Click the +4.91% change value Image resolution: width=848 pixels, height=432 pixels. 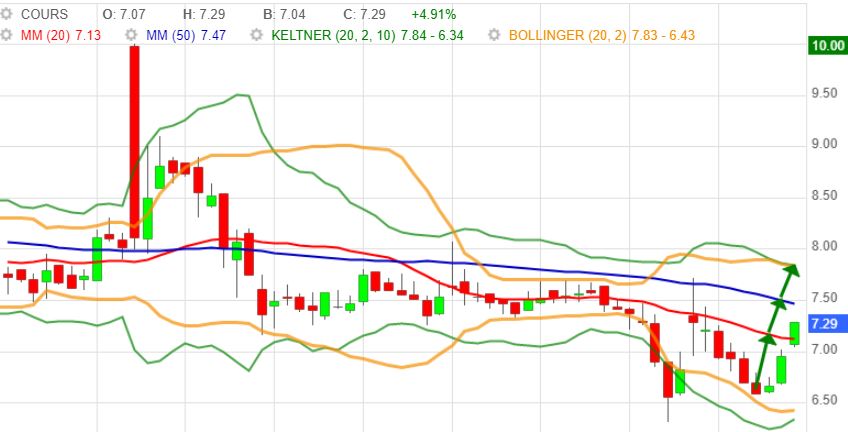(433, 14)
